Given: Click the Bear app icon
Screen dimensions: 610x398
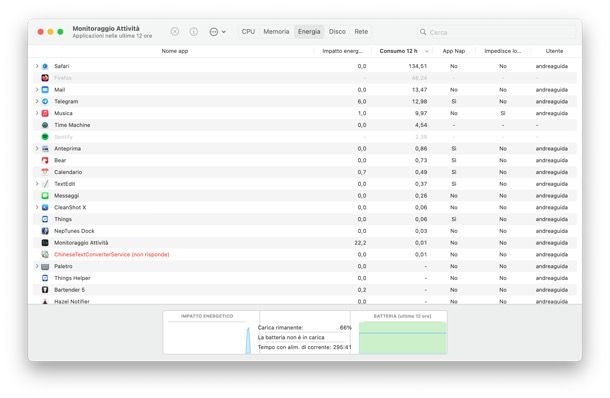Looking at the screenshot, I should [45, 160].
